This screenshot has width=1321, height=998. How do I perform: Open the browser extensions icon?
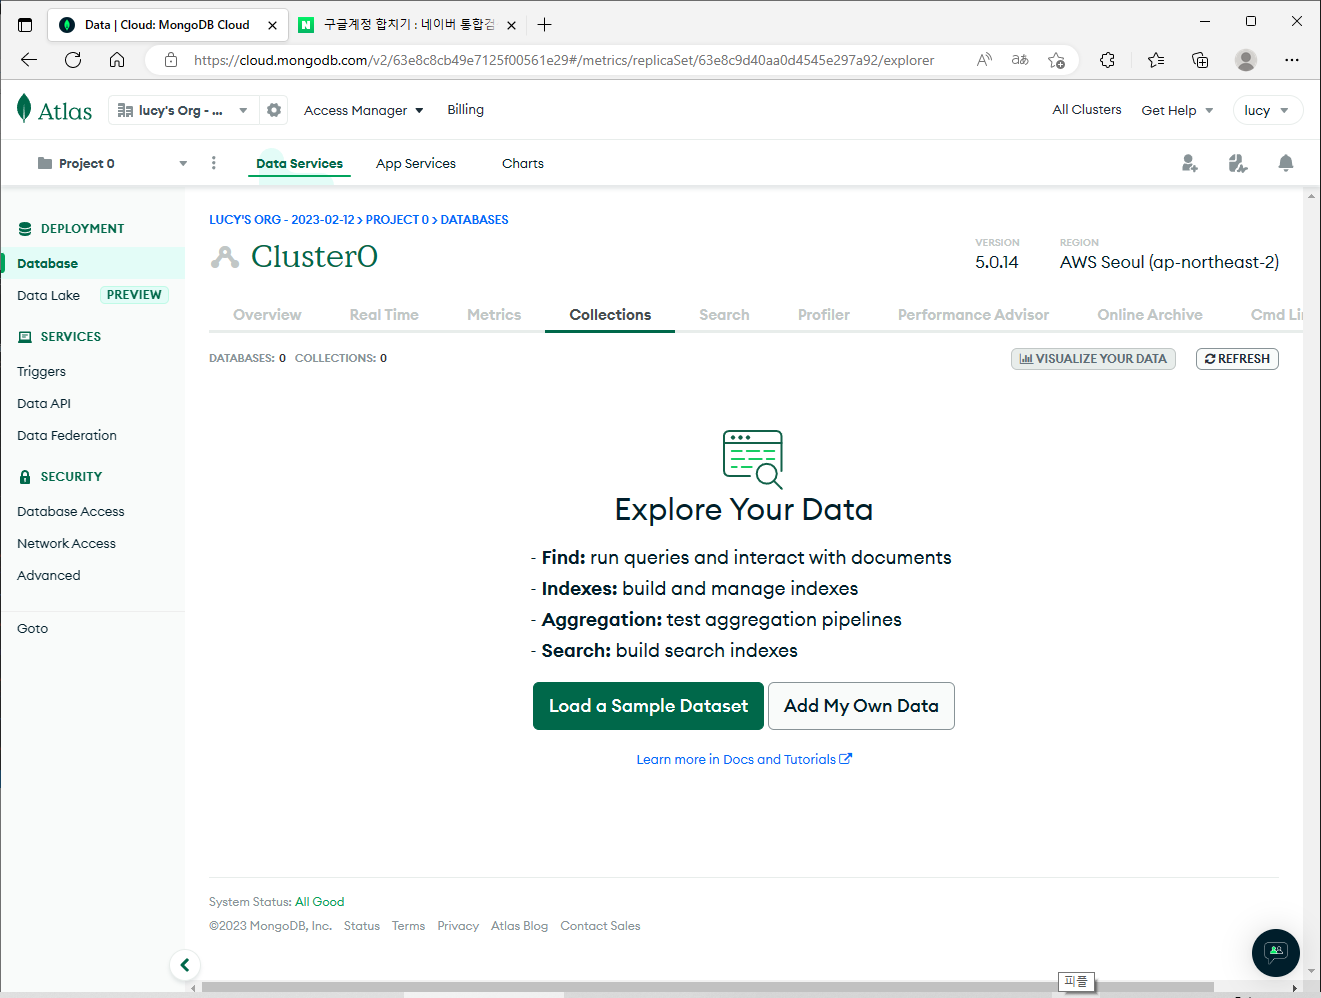click(1107, 60)
